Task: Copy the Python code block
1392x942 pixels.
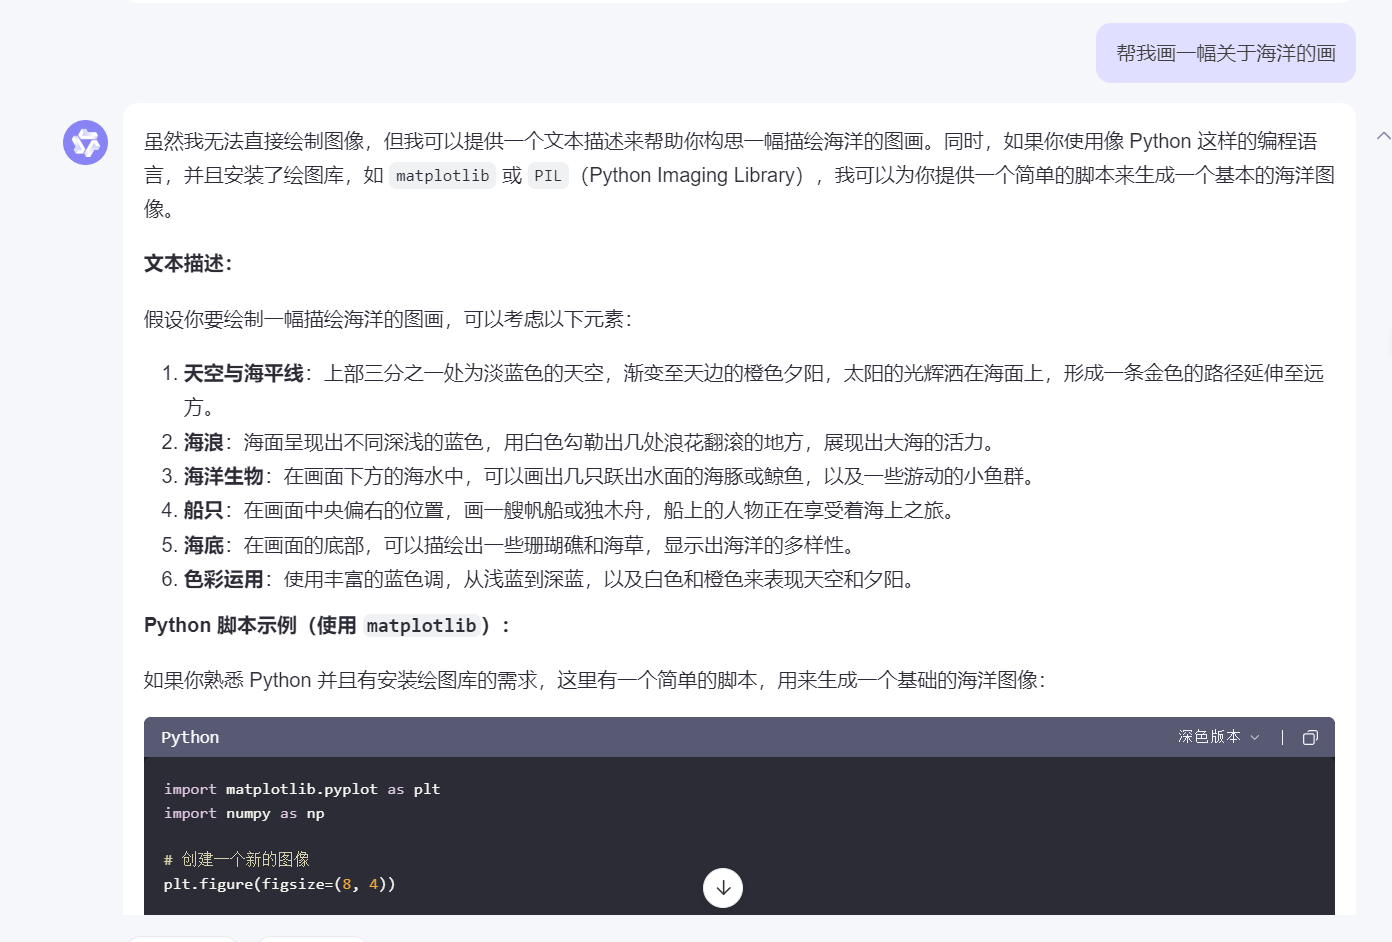Action: pos(1310,737)
